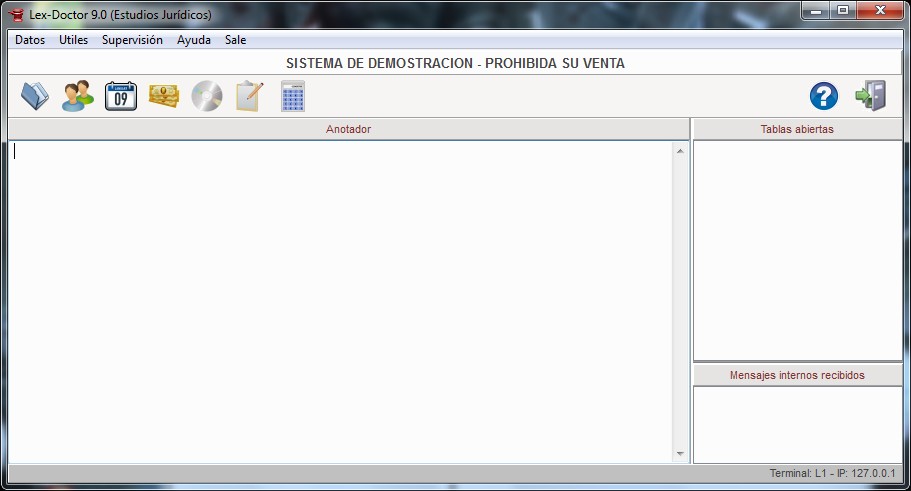Open the Datos menu
The width and height of the screenshot is (911, 491).
tap(30, 40)
